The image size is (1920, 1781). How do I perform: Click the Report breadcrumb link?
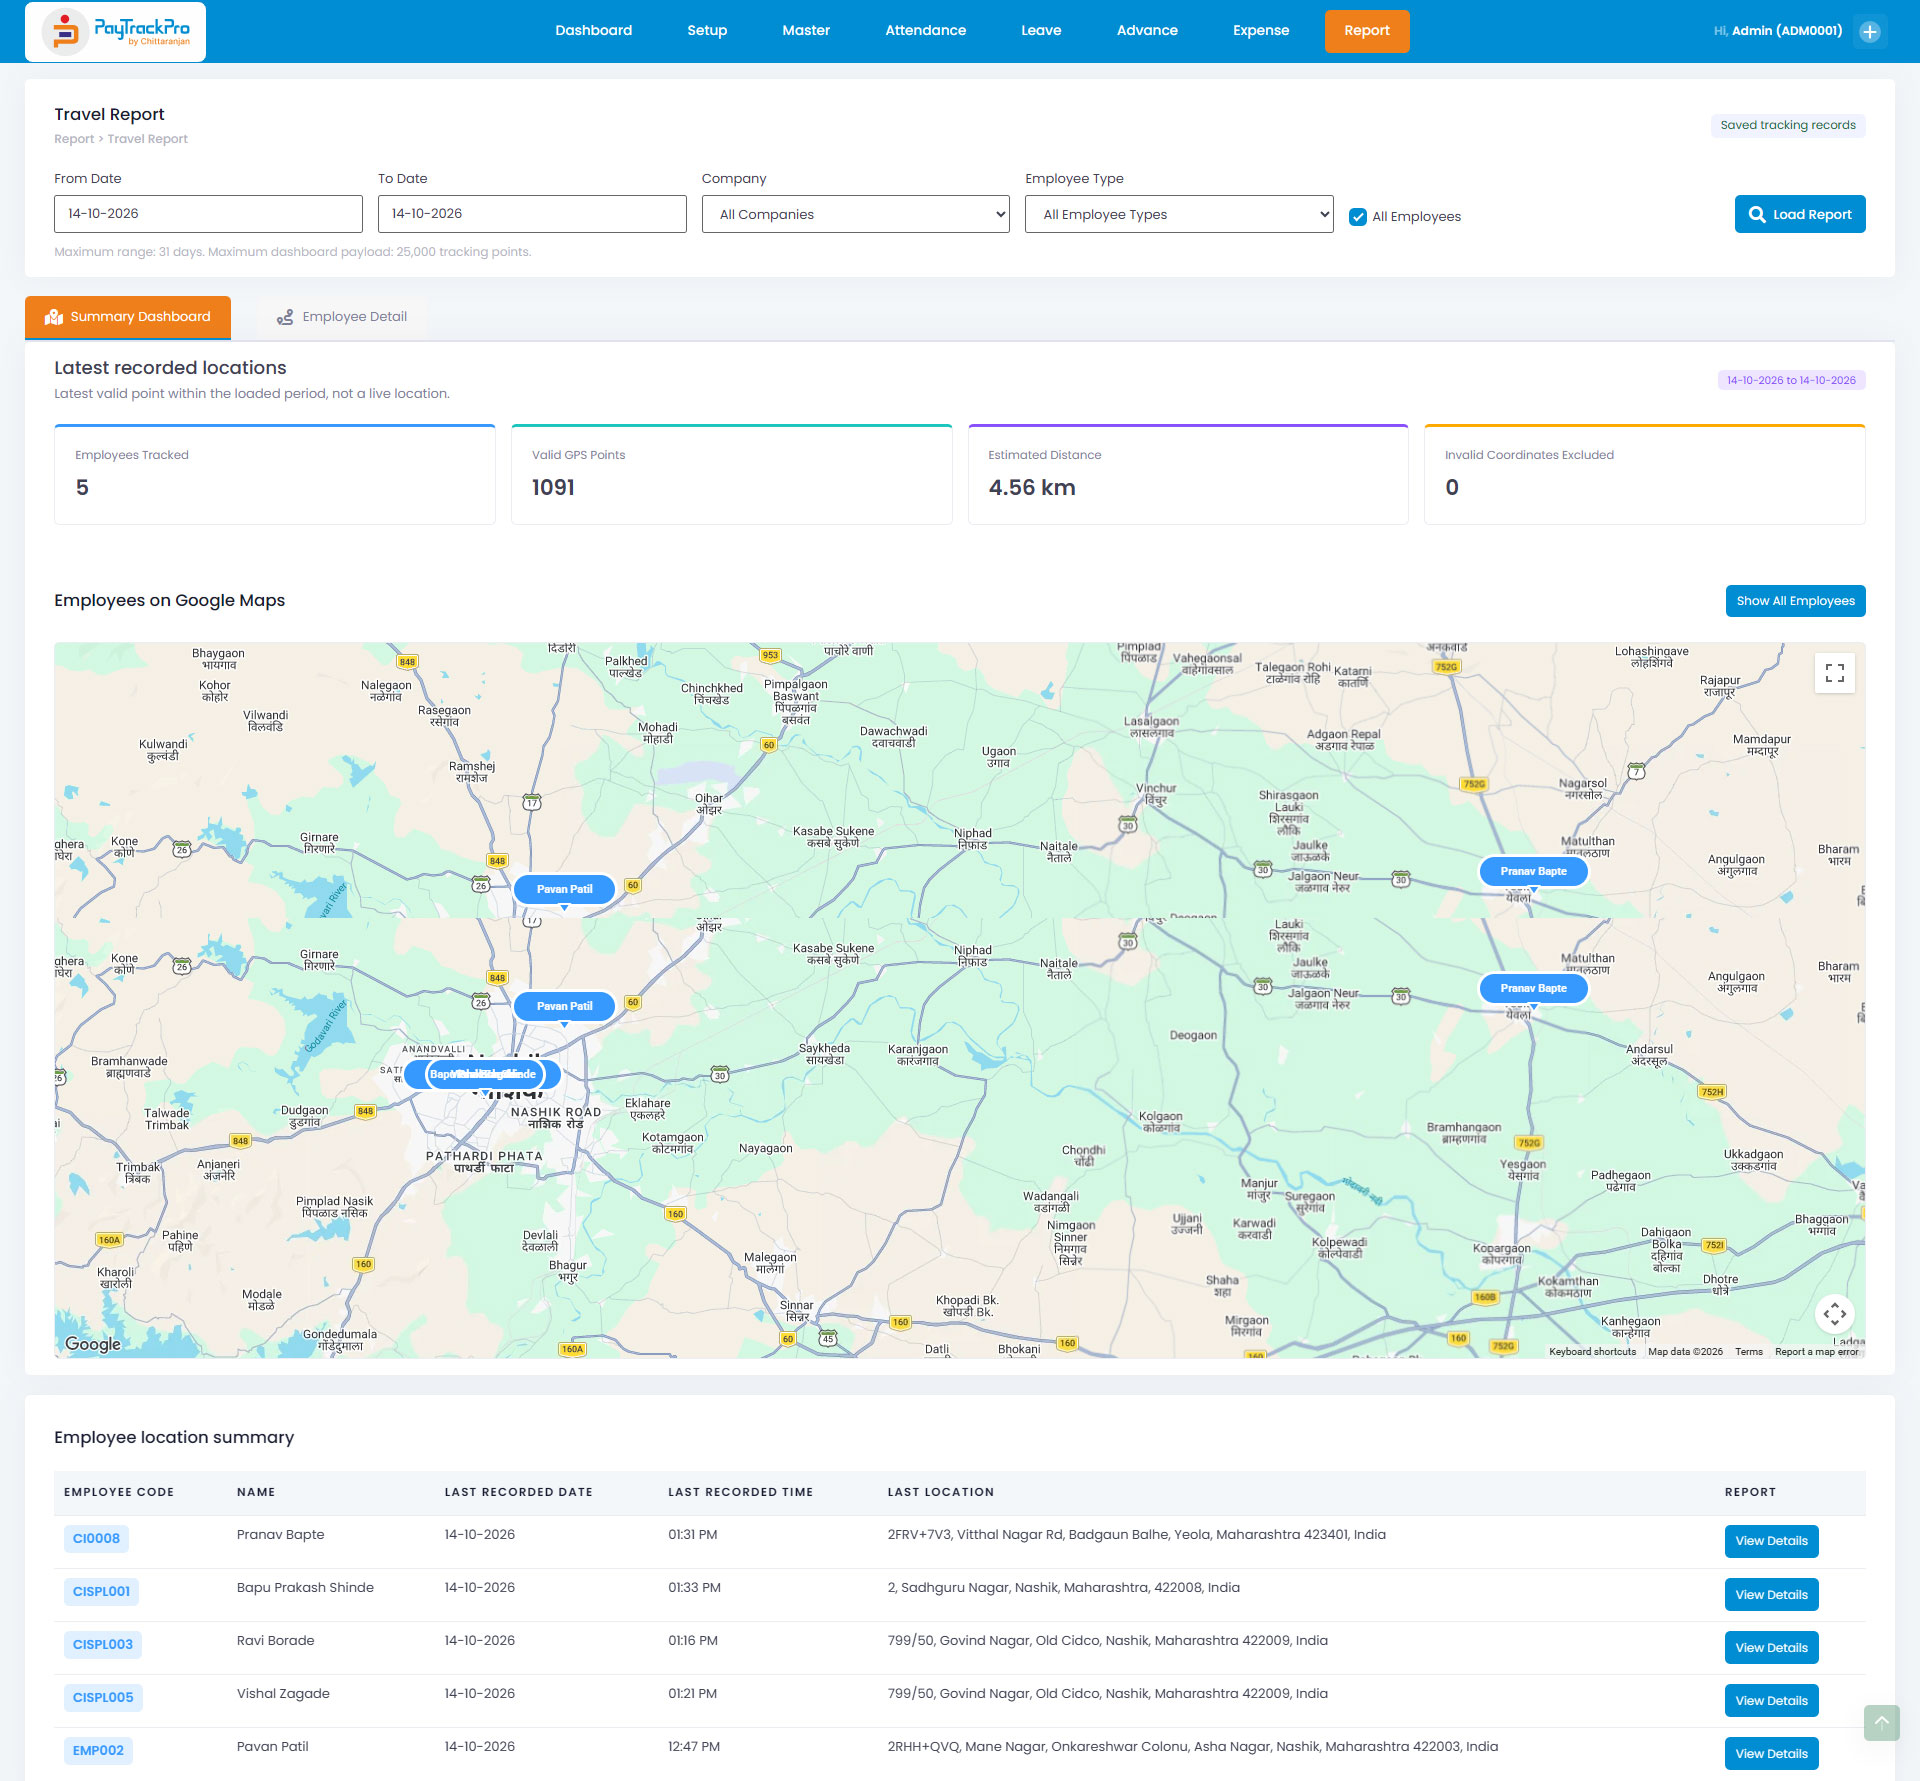(74, 139)
